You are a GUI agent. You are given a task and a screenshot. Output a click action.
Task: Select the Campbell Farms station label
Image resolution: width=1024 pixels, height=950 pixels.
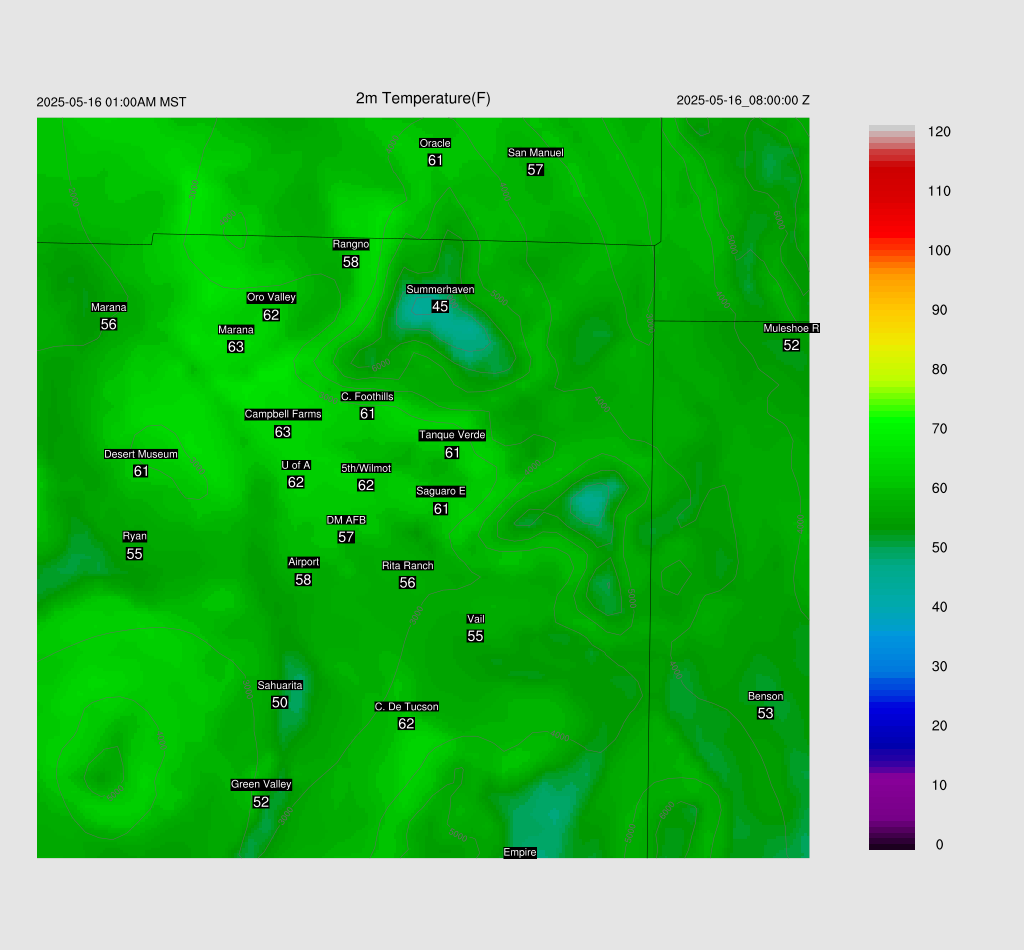pyautogui.click(x=283, y=414)
